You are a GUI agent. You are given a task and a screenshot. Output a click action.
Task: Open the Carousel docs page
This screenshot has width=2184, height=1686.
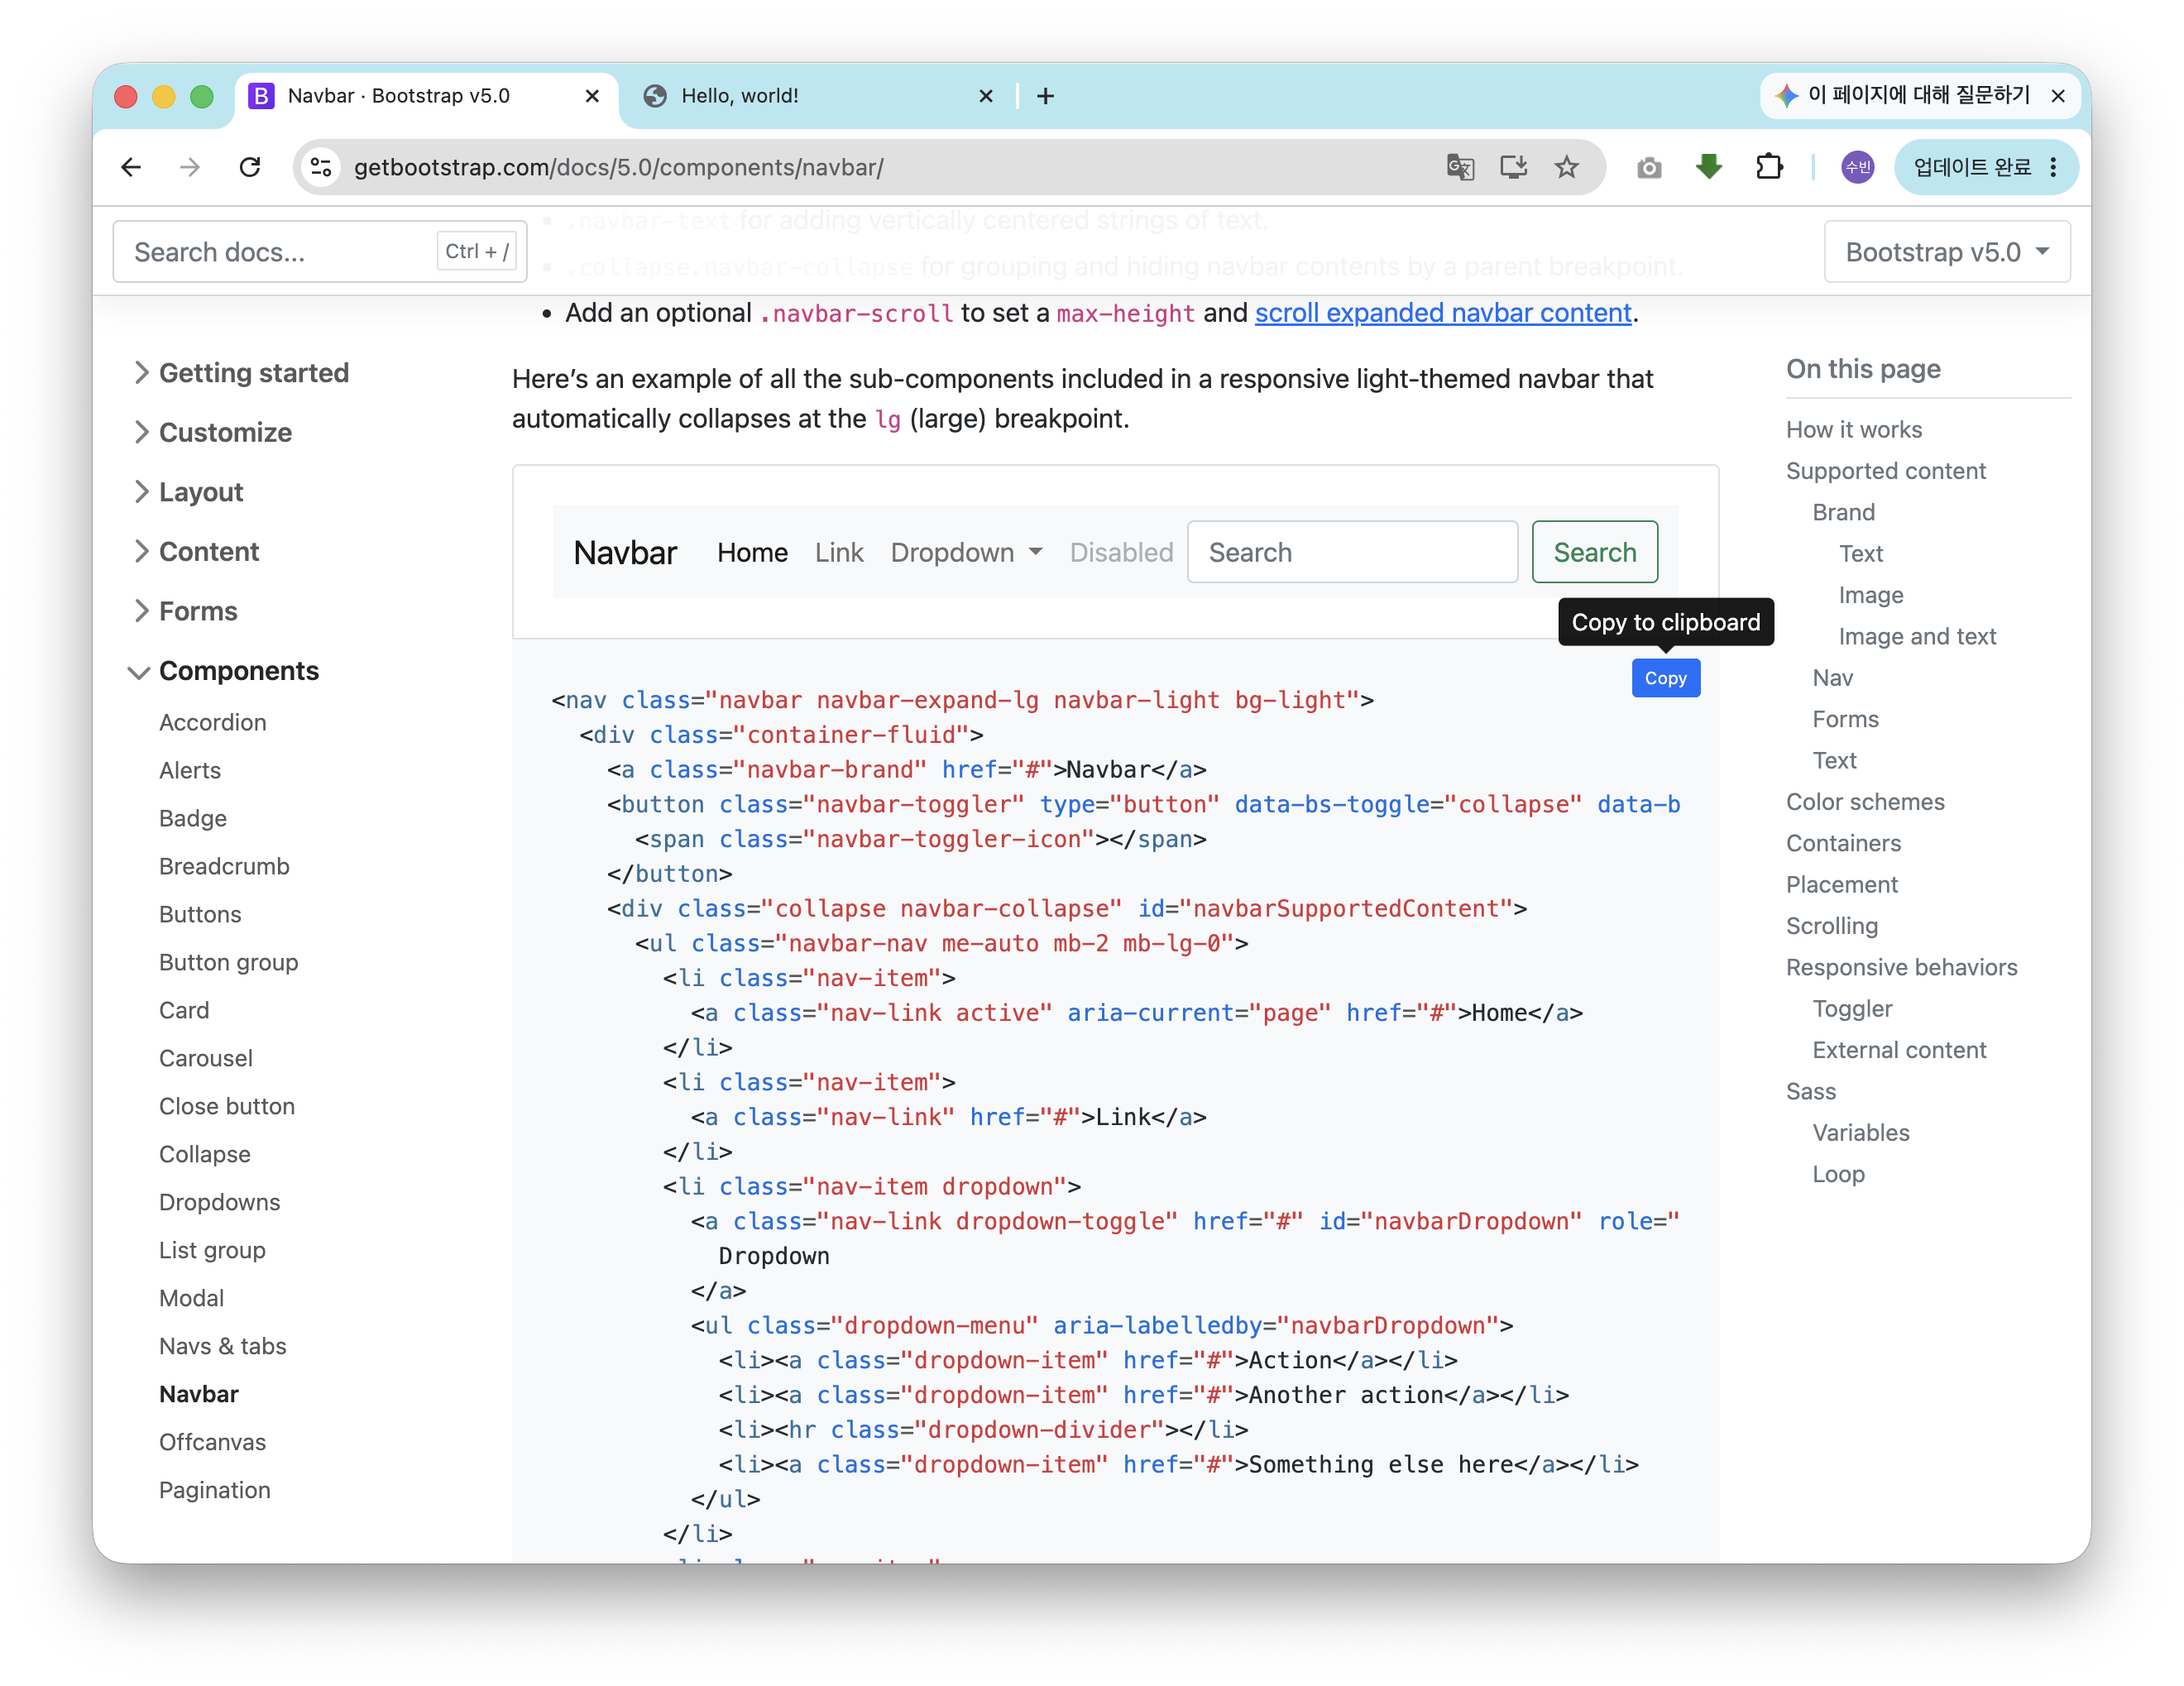coord(206,1058)
